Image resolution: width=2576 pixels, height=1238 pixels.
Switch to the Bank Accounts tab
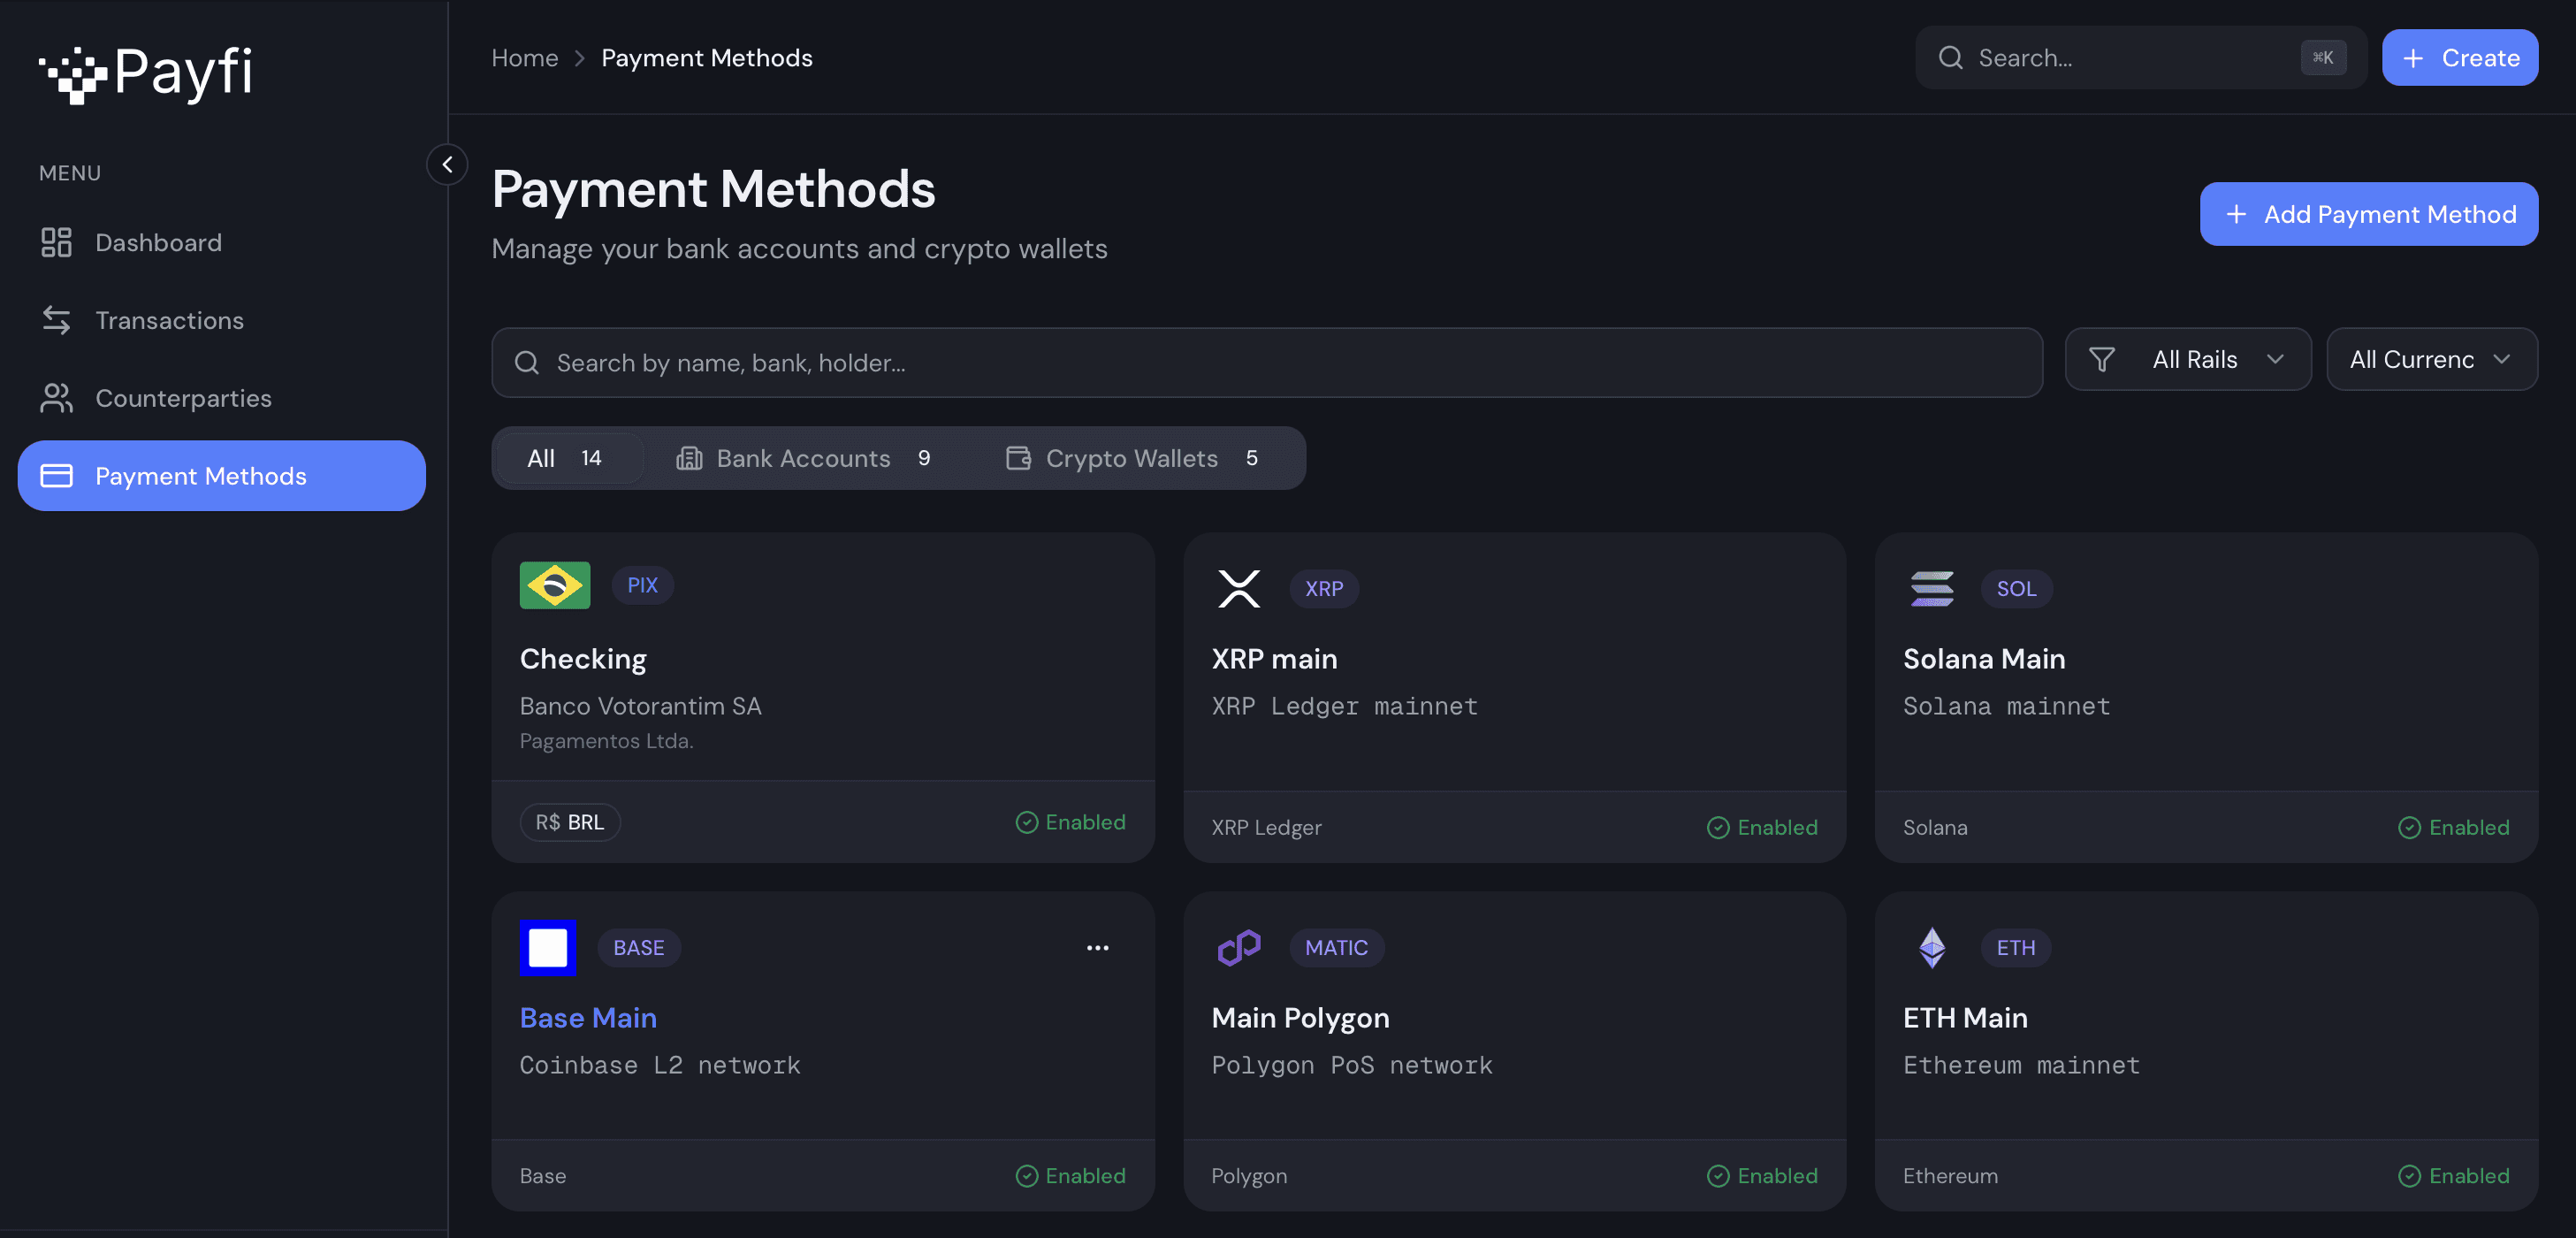(x=803, y=458)
